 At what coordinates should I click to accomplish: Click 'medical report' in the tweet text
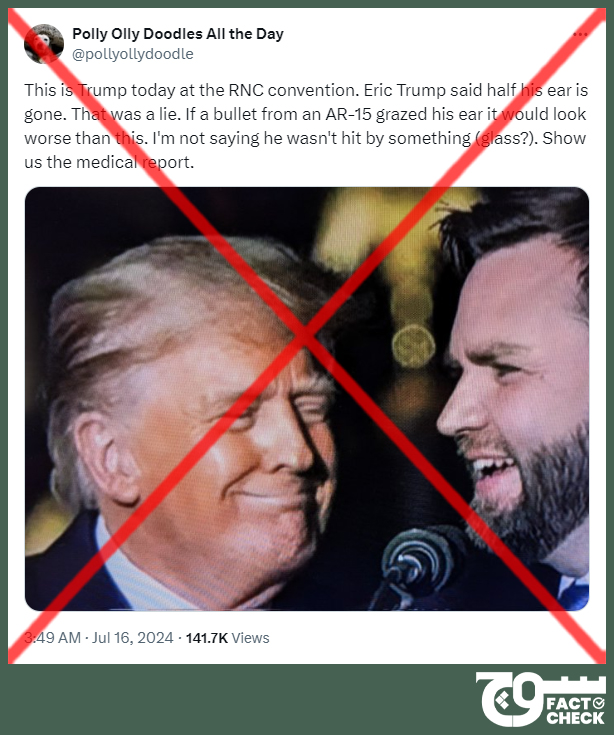135,162
